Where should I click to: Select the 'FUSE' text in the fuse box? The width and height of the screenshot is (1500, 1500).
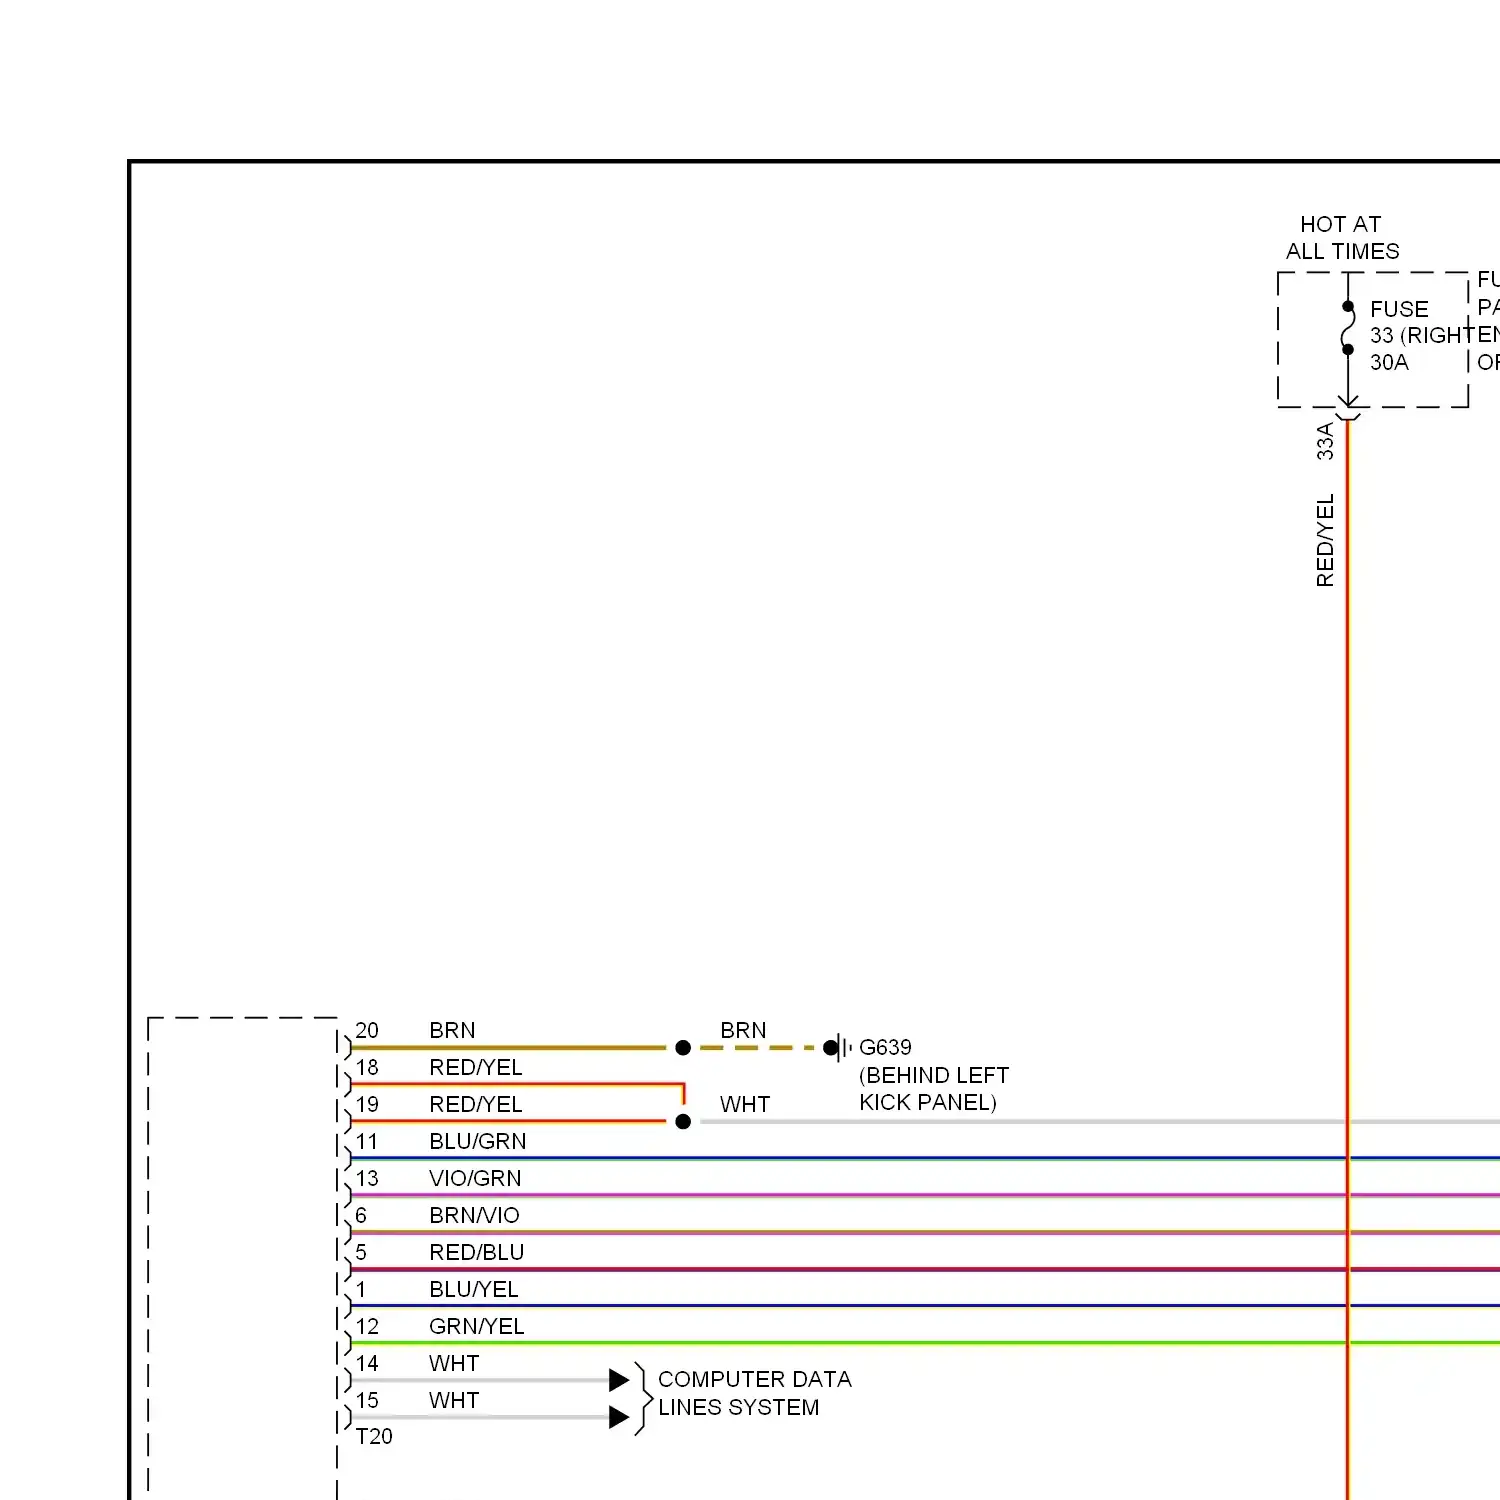click(1399, 309)
